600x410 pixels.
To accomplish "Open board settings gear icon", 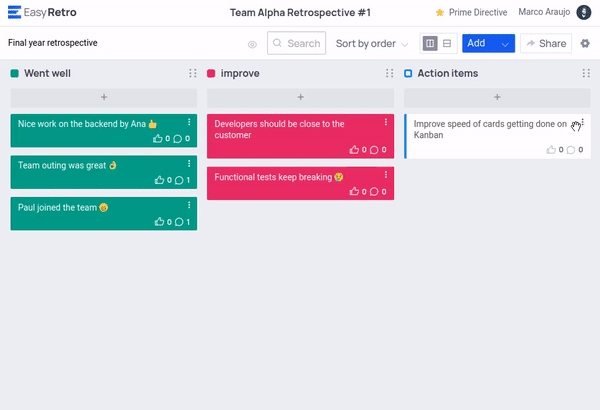I will 585,44.
